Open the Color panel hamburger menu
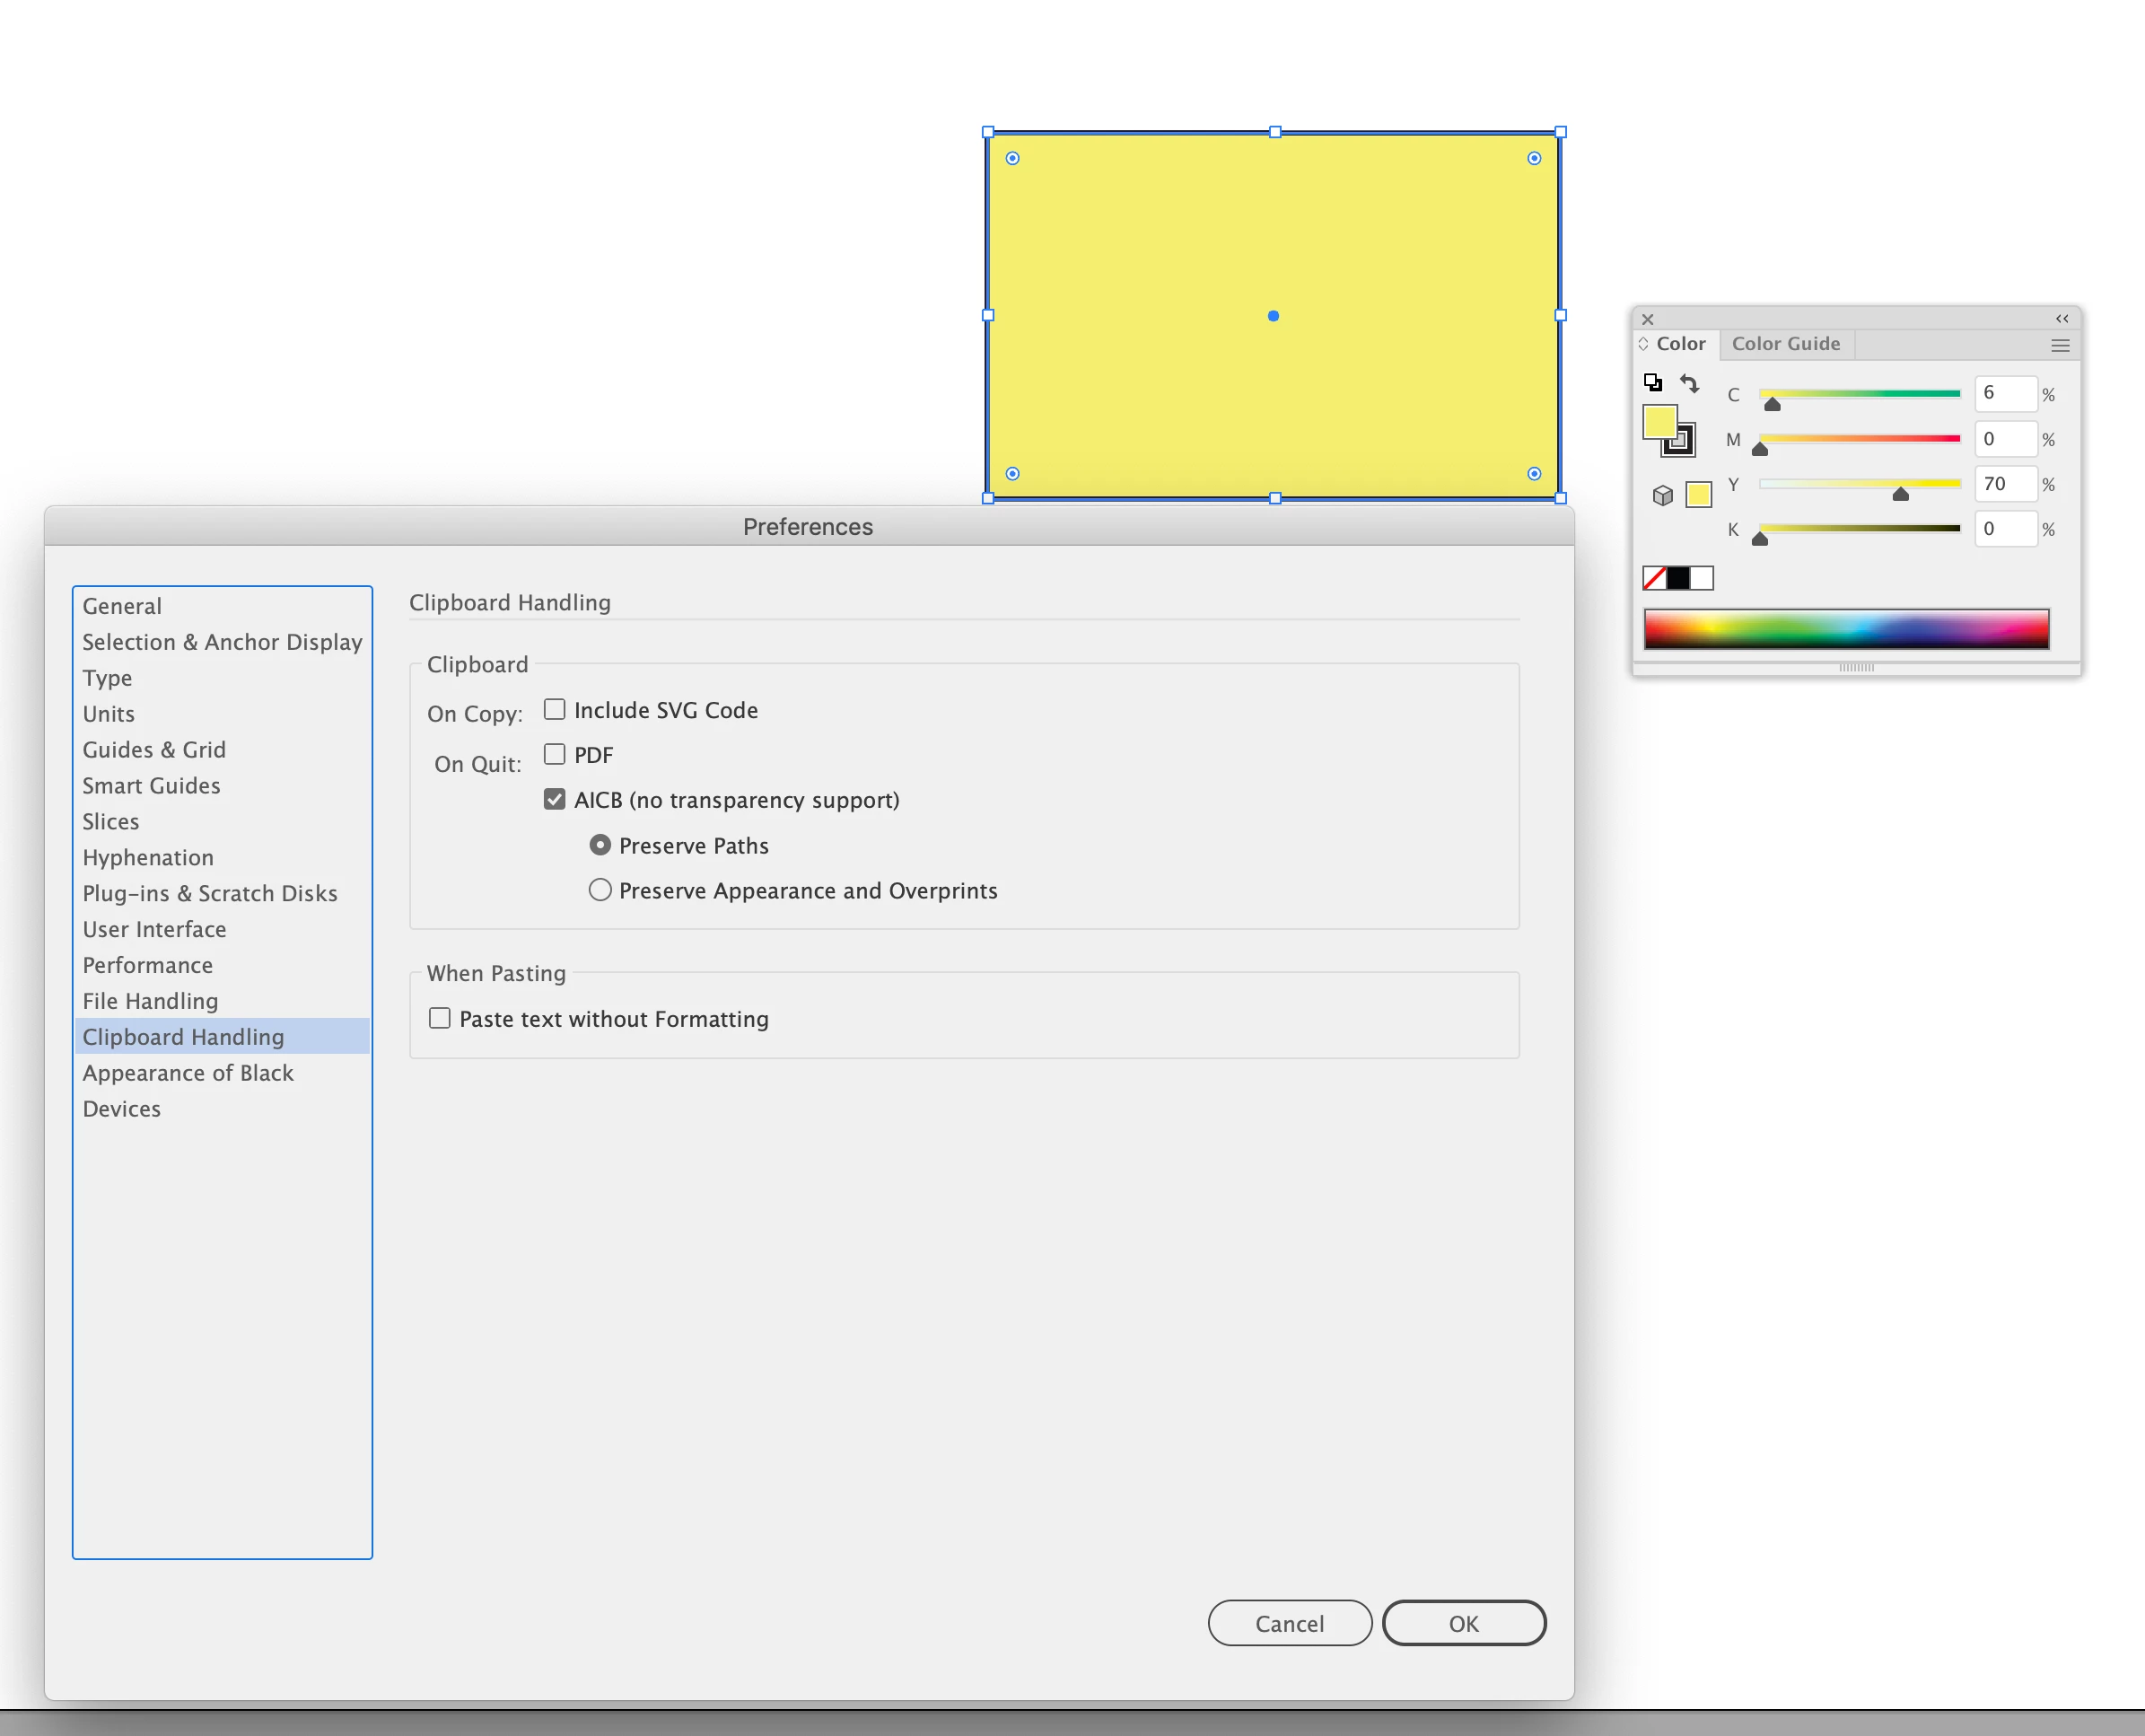 [2059, 345]
